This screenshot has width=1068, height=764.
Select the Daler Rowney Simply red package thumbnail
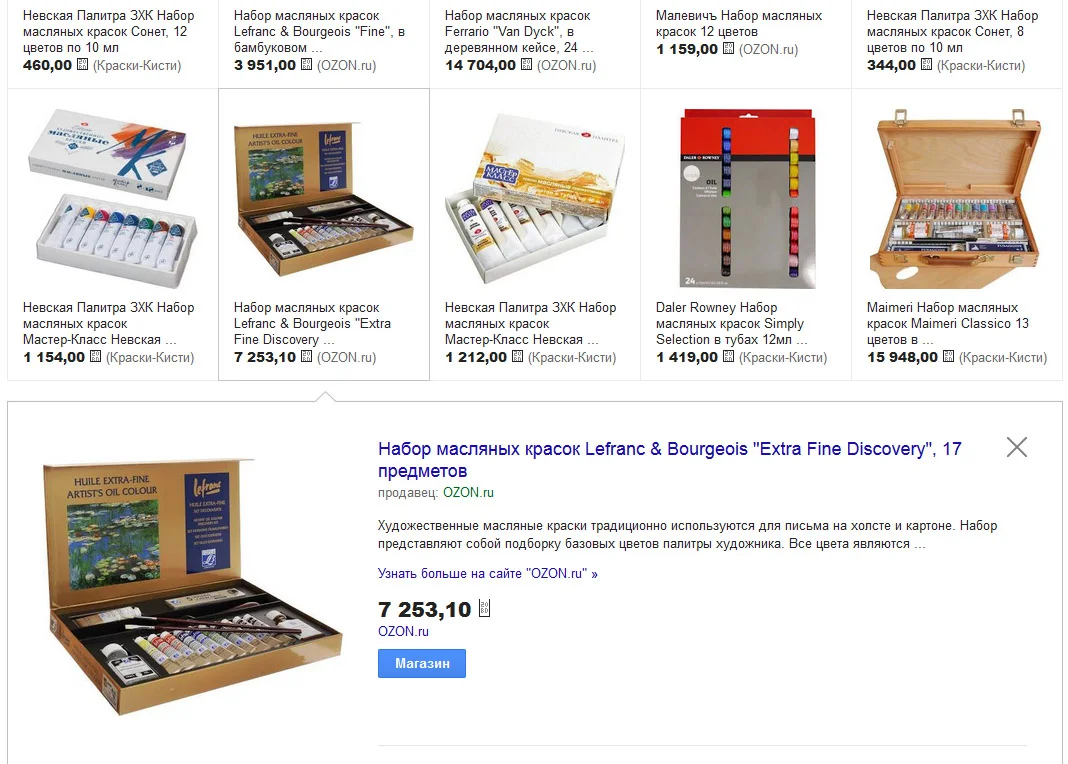(x=748, y=197)
